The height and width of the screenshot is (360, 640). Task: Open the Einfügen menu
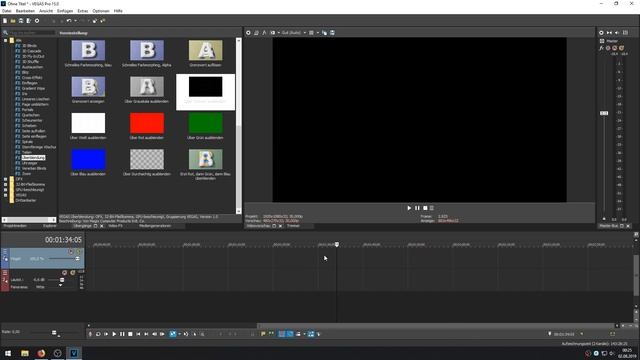click(x=65, y=11)
